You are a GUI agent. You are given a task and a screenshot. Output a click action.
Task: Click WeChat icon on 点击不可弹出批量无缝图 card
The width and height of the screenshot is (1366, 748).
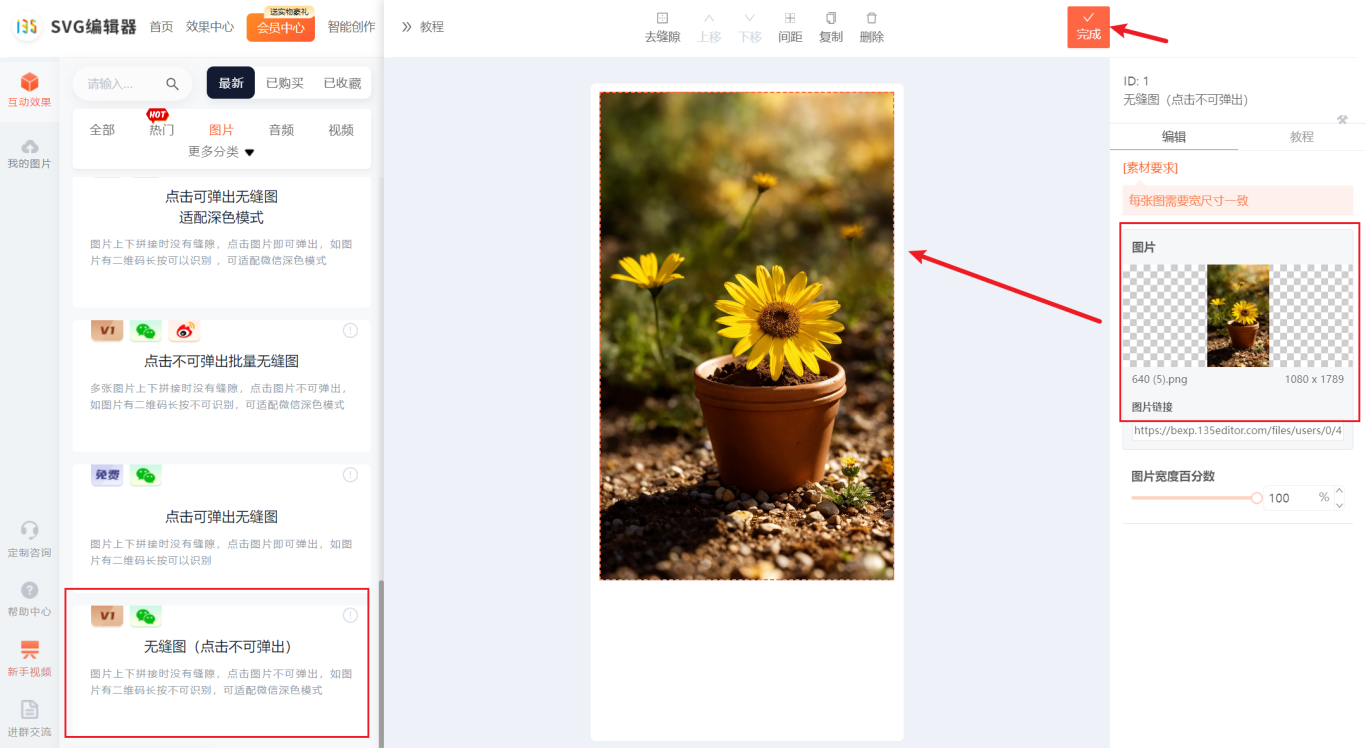point(146,331)
